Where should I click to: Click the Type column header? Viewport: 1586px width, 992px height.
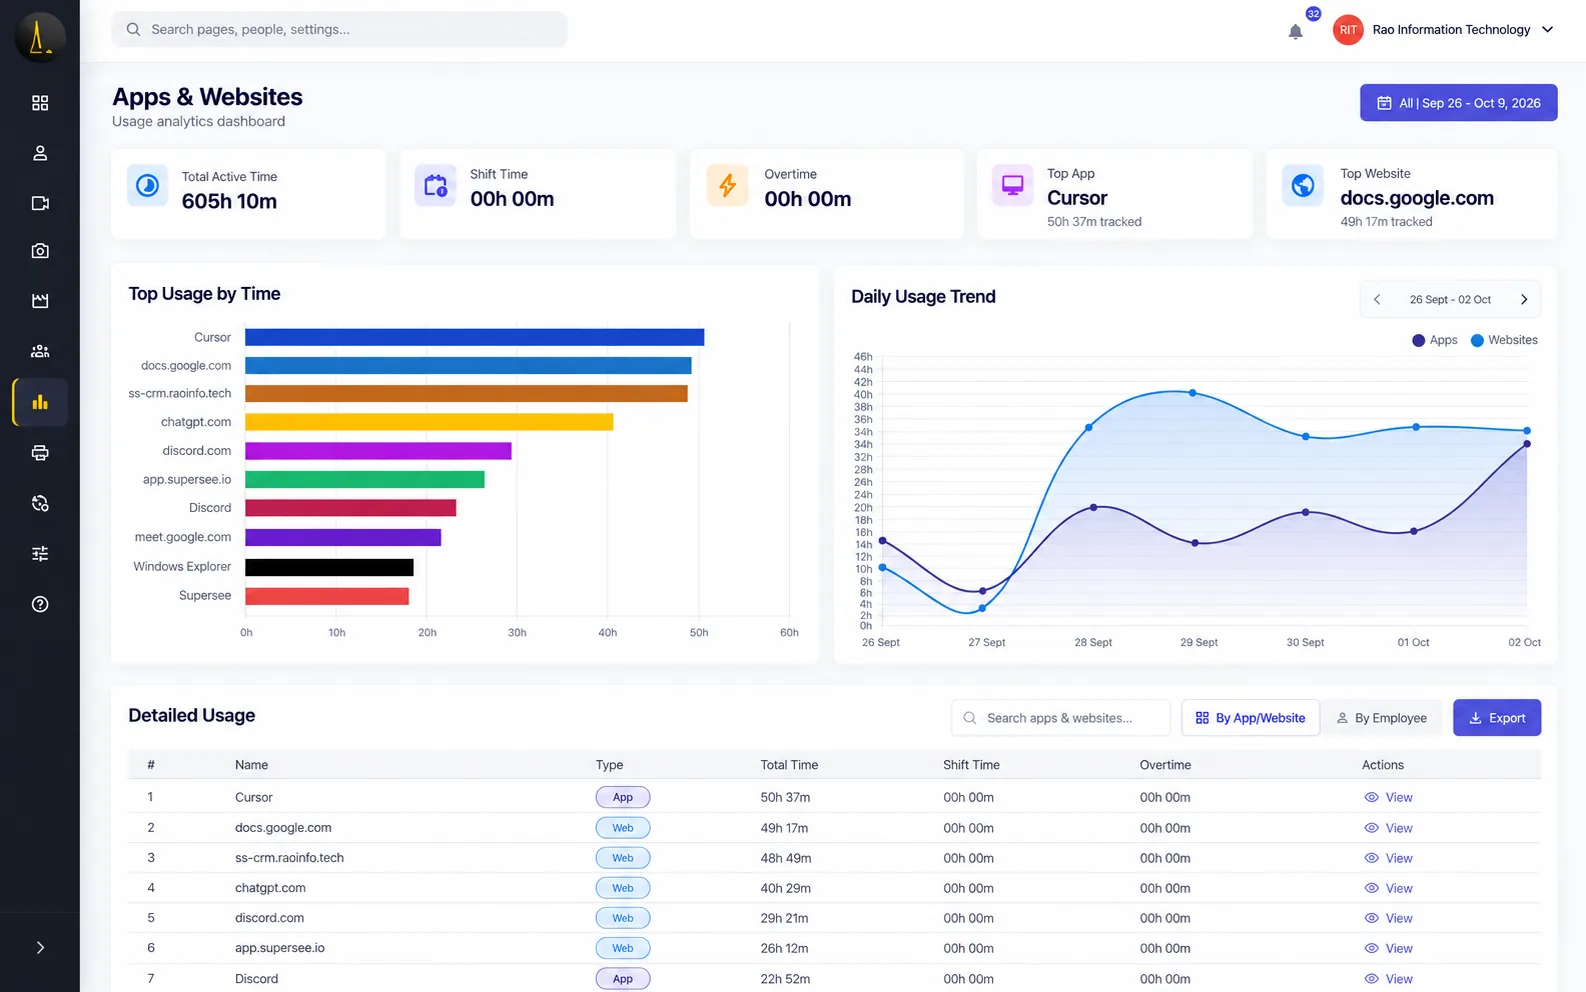point(609,765)
